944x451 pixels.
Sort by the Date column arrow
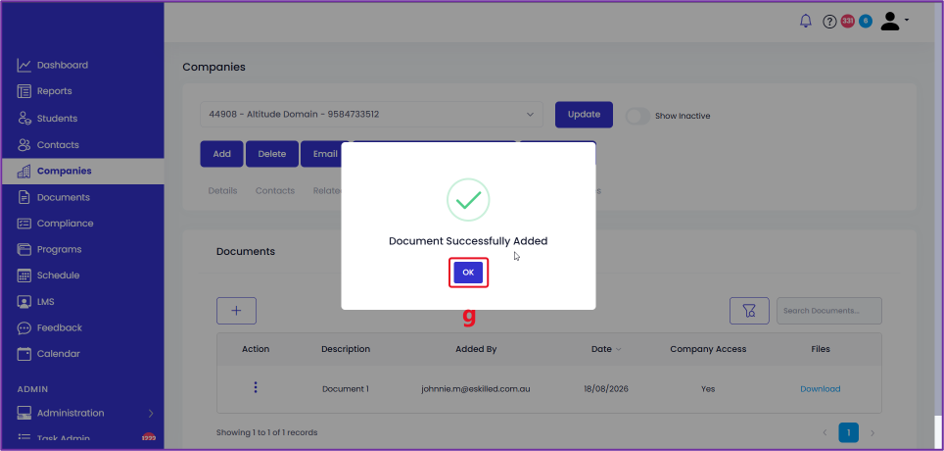click(618, 349)
